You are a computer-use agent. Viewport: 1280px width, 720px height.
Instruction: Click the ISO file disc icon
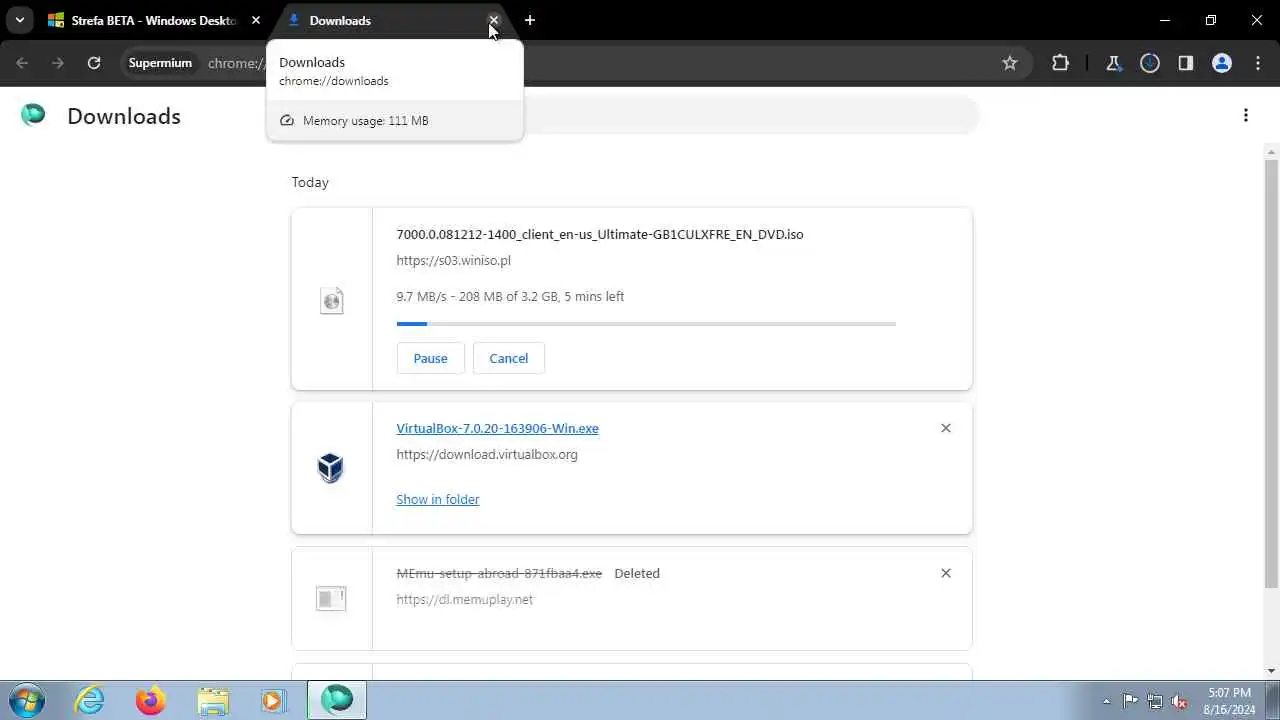331,300
